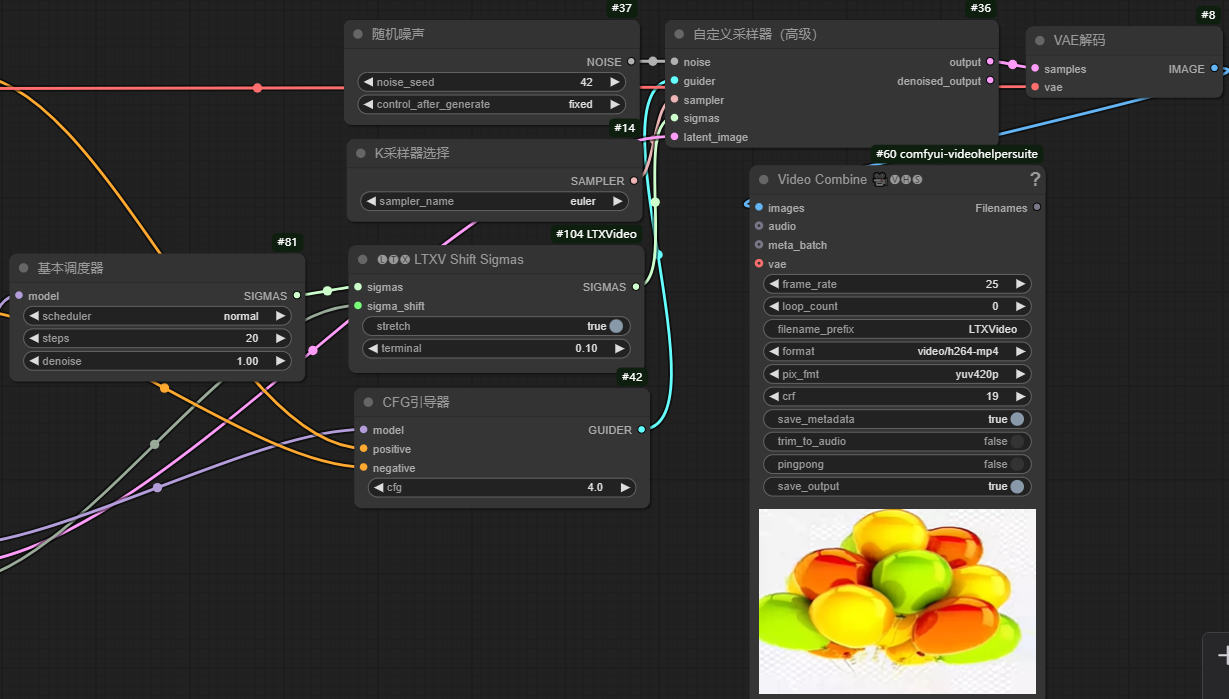Toggle the stretch switch in LTXV Shift Sigmas
Viewport: 1229px width, 699px height.
point(616,326)
